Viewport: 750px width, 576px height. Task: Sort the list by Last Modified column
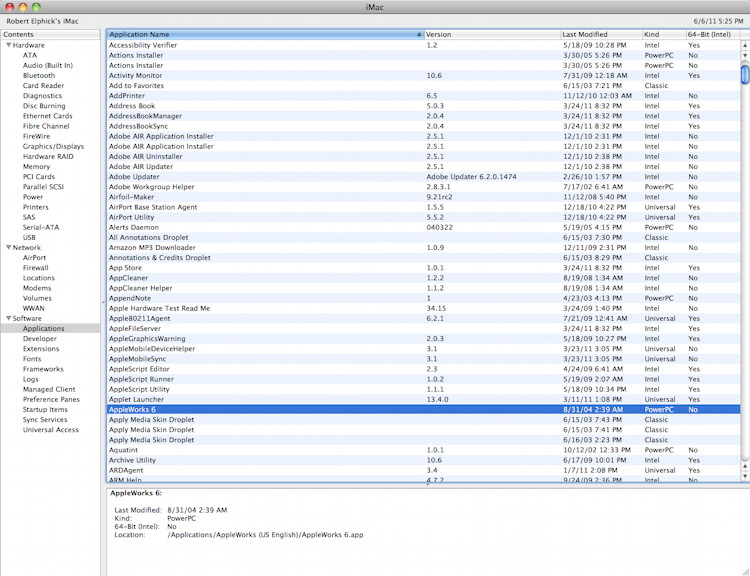click(600, 34)
